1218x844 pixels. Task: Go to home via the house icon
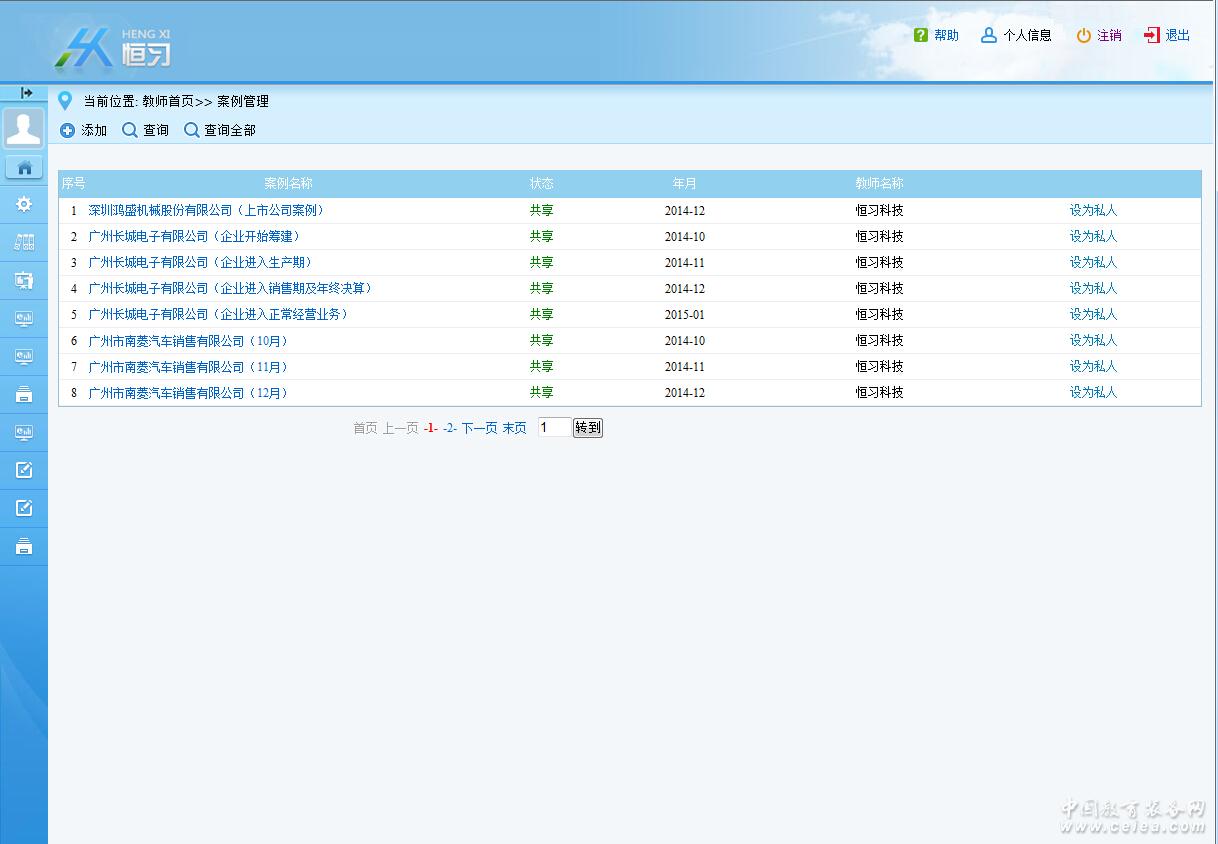tap(24, 167)
